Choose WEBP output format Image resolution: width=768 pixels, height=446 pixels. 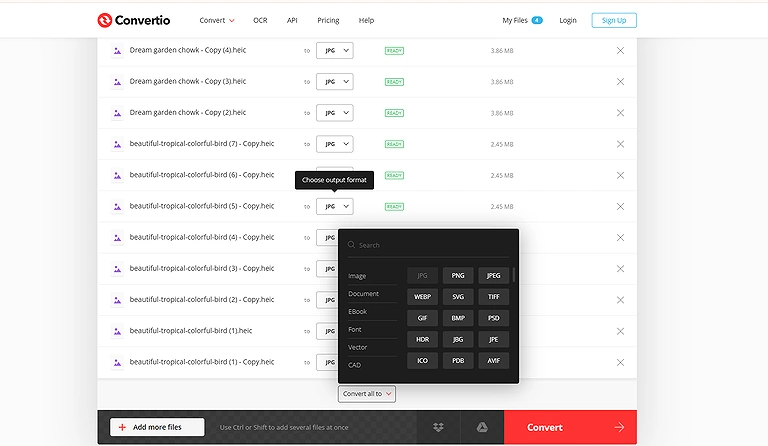pos(422,297)
